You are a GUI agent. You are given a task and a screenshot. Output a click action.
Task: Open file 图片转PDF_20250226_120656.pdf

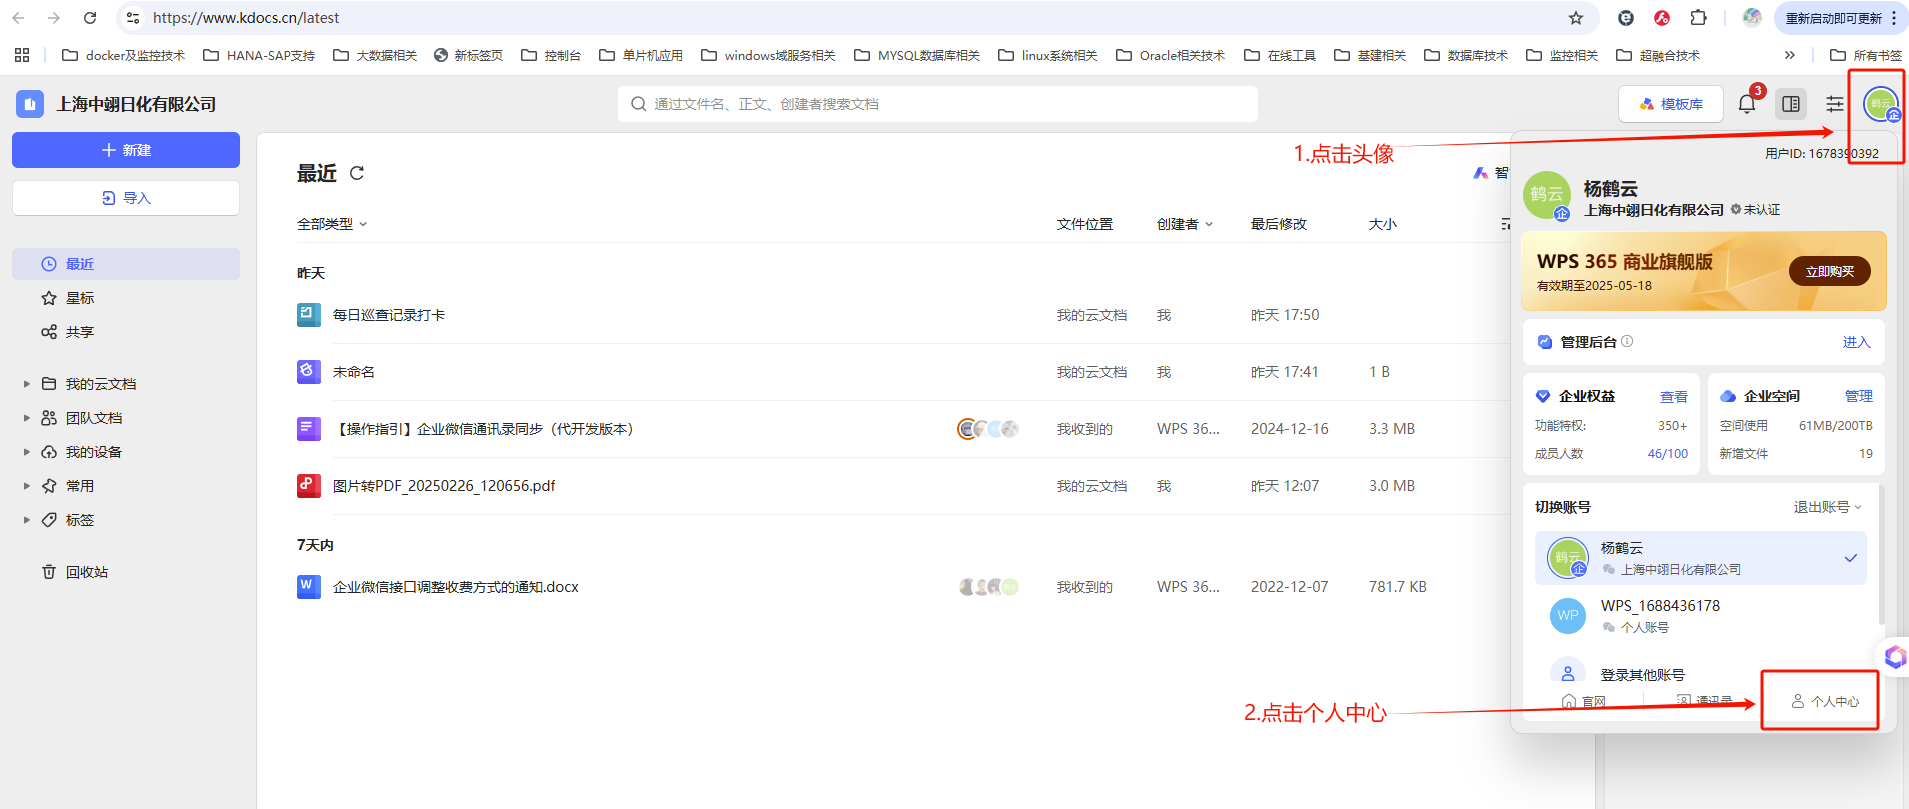tap(444, 486)
